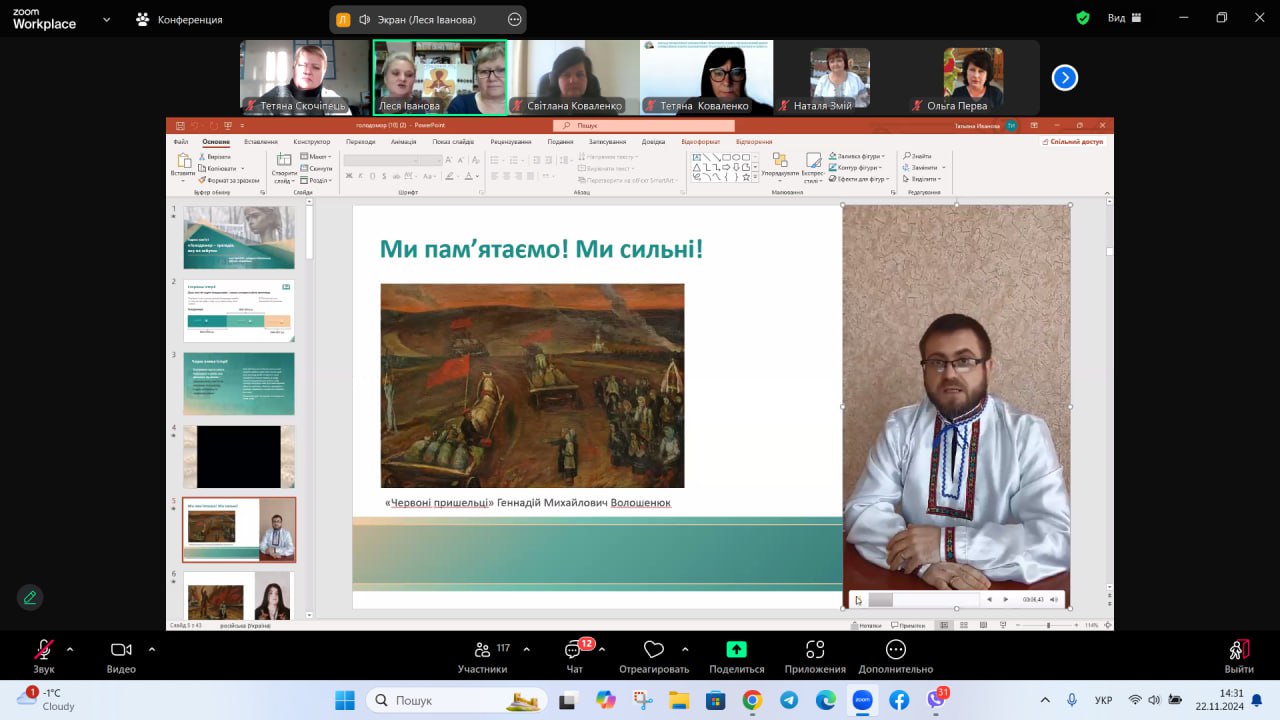The image size is (1280, 720).
Task: Open Контур фігури shape outline dropdown
Action: [856, 168]
